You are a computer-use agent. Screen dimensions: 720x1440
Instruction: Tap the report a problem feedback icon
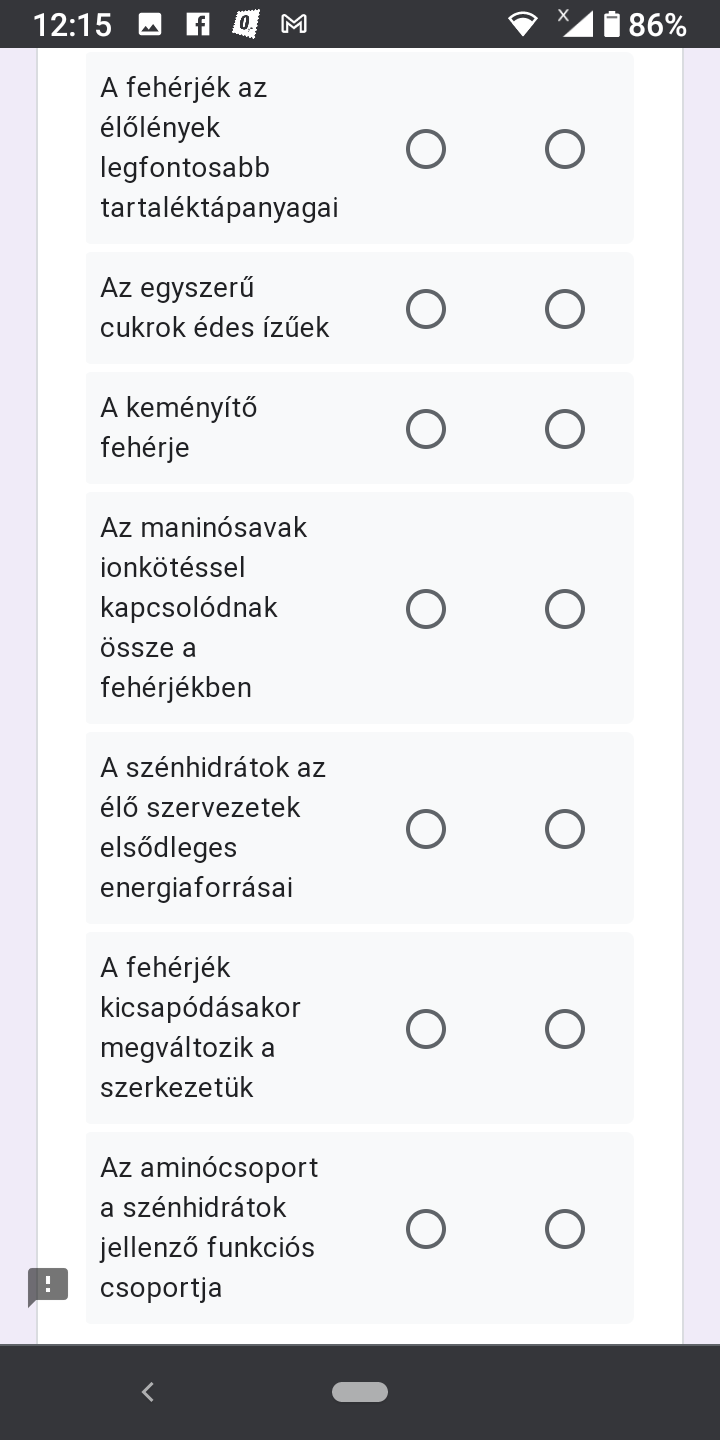[47, 1286]
